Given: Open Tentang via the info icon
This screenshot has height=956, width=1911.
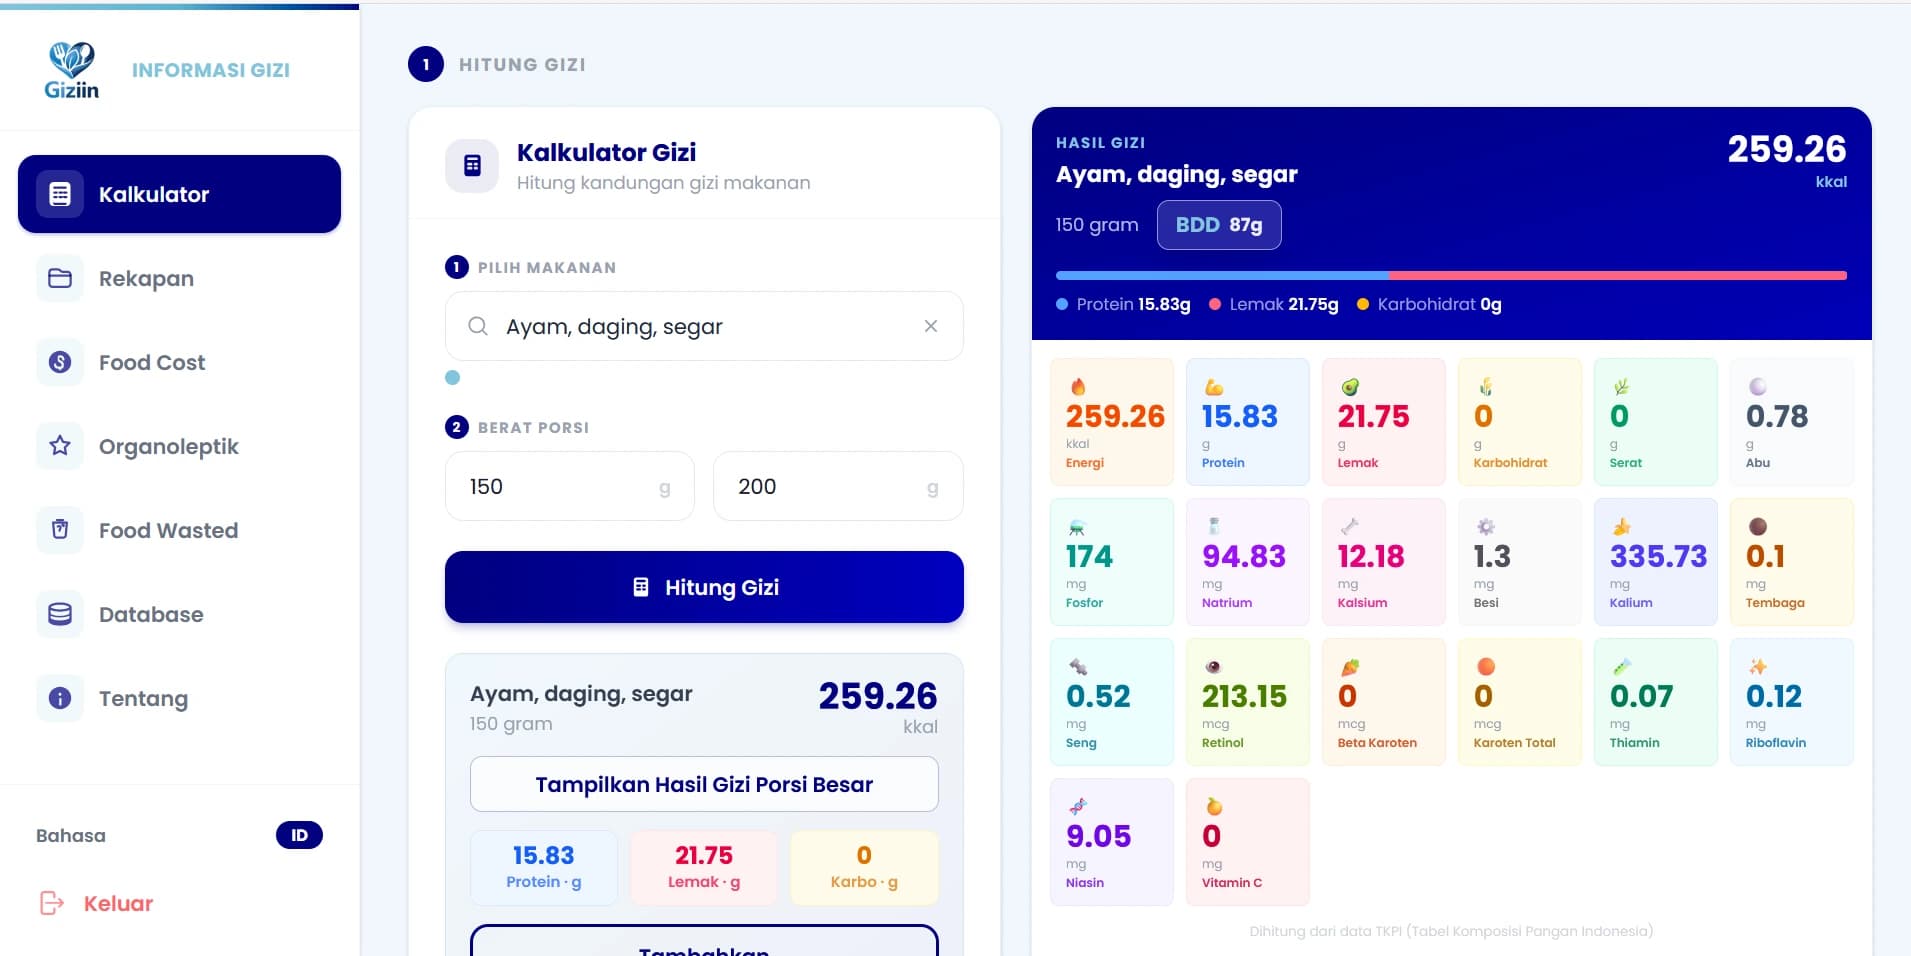Looking at the screenshot, I should click(60, 698).
